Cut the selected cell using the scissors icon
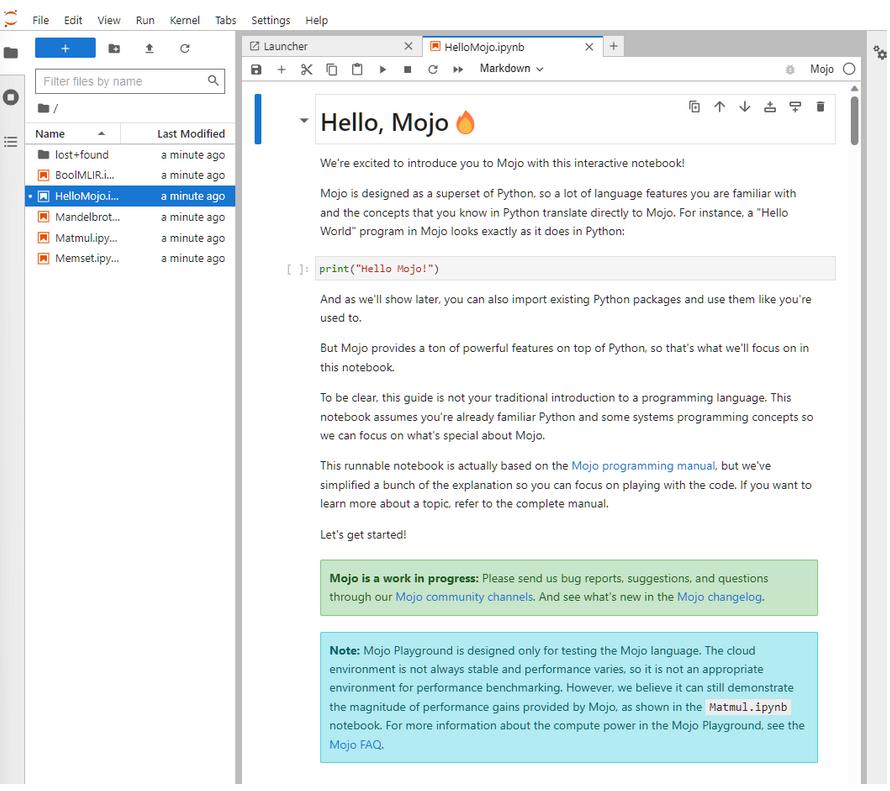Viewport: 890px width, 791px height. (x=307, y=69)
